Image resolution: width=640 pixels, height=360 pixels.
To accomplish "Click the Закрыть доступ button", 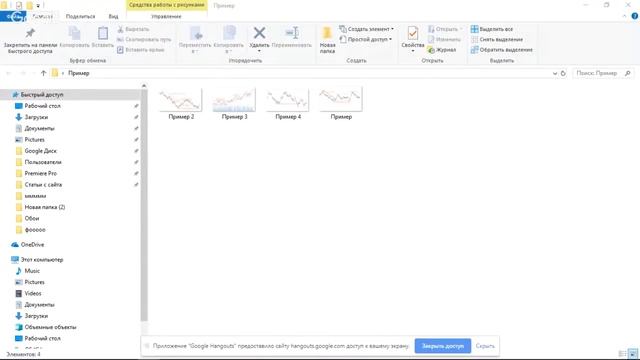I will pos(443,346).
